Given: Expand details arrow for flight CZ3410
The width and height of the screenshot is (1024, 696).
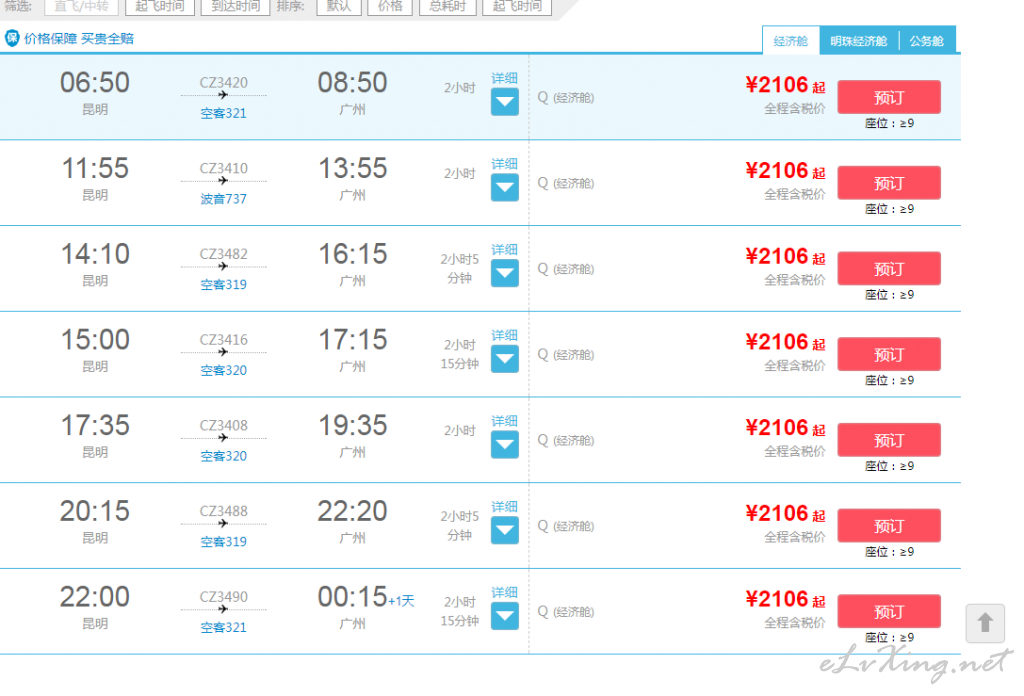Looking at the screenshot, I should 504,187.
